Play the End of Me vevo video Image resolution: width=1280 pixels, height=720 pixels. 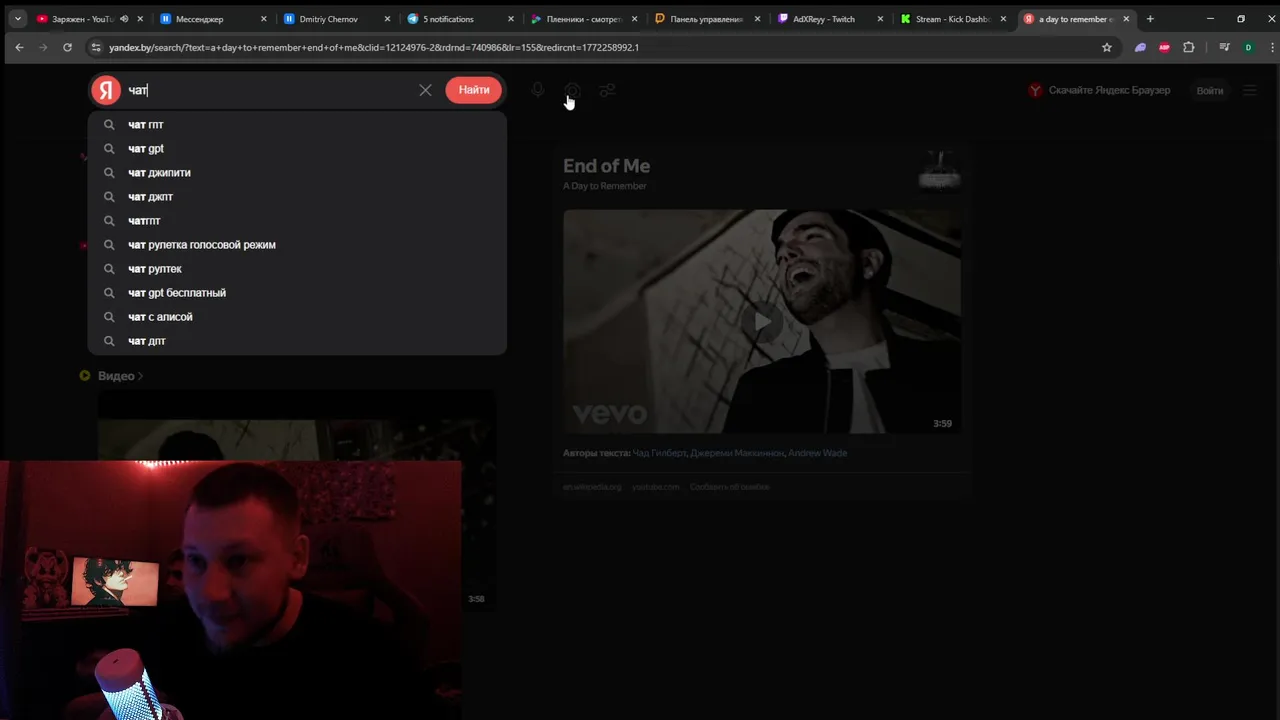(762, 321)
